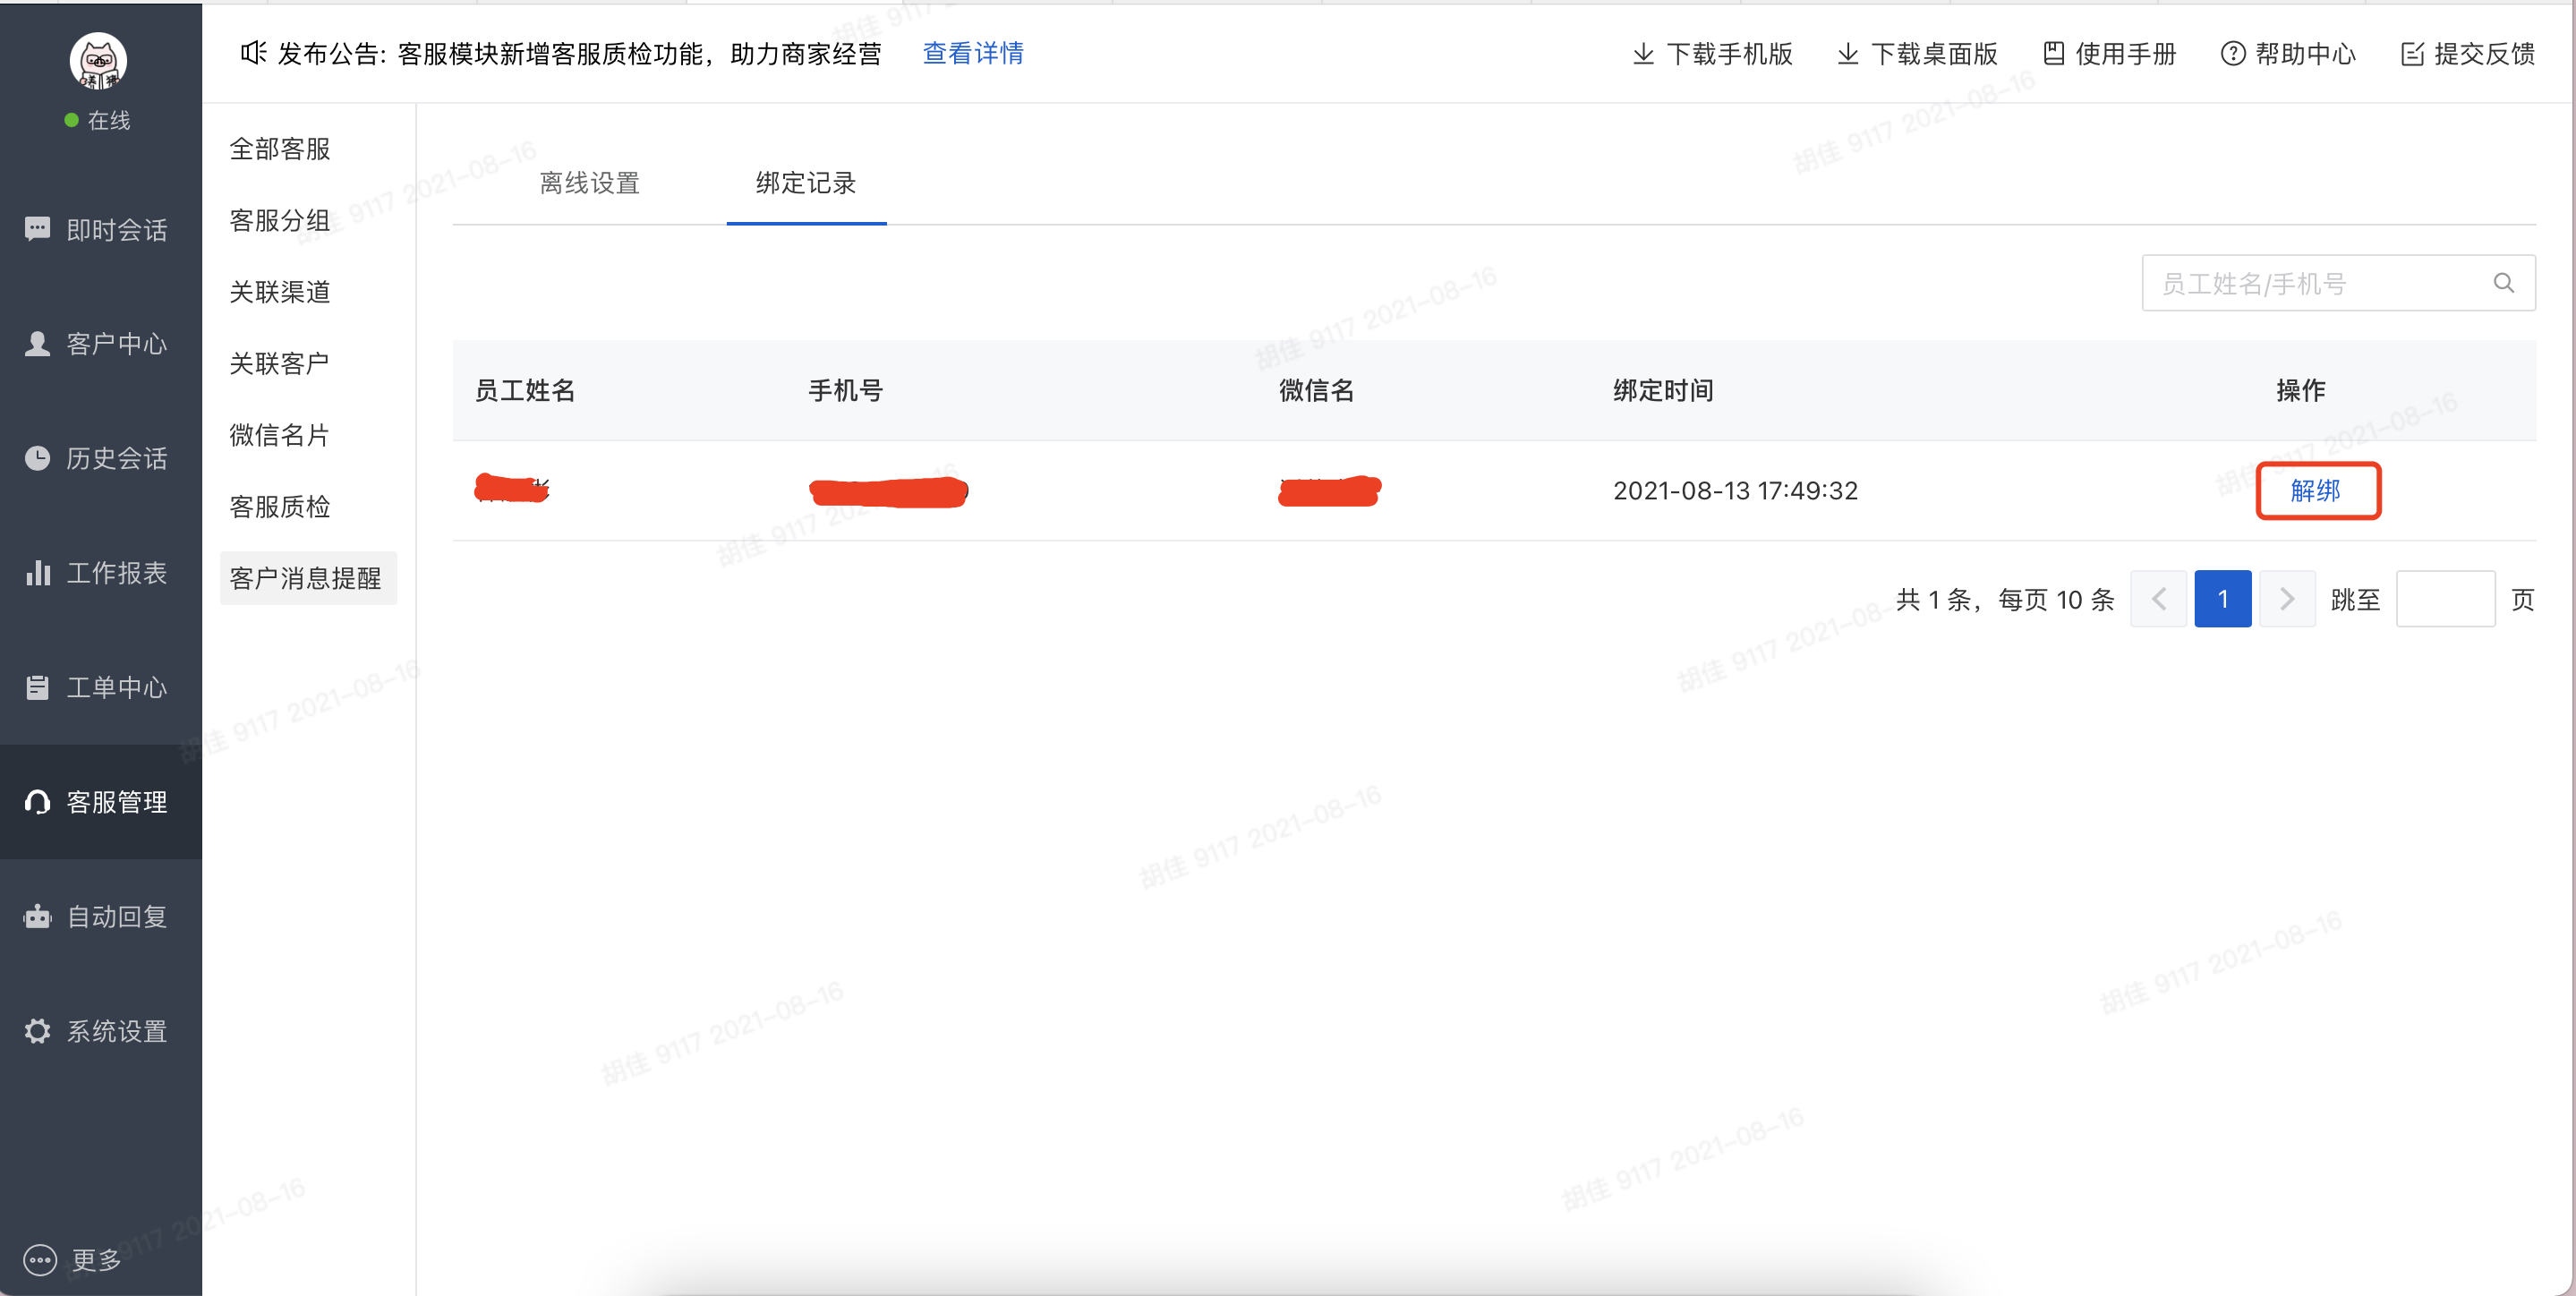The image size is (2576, 1296).
Task: Open 工单中心 ticket icon
Action: coord(37,687)
